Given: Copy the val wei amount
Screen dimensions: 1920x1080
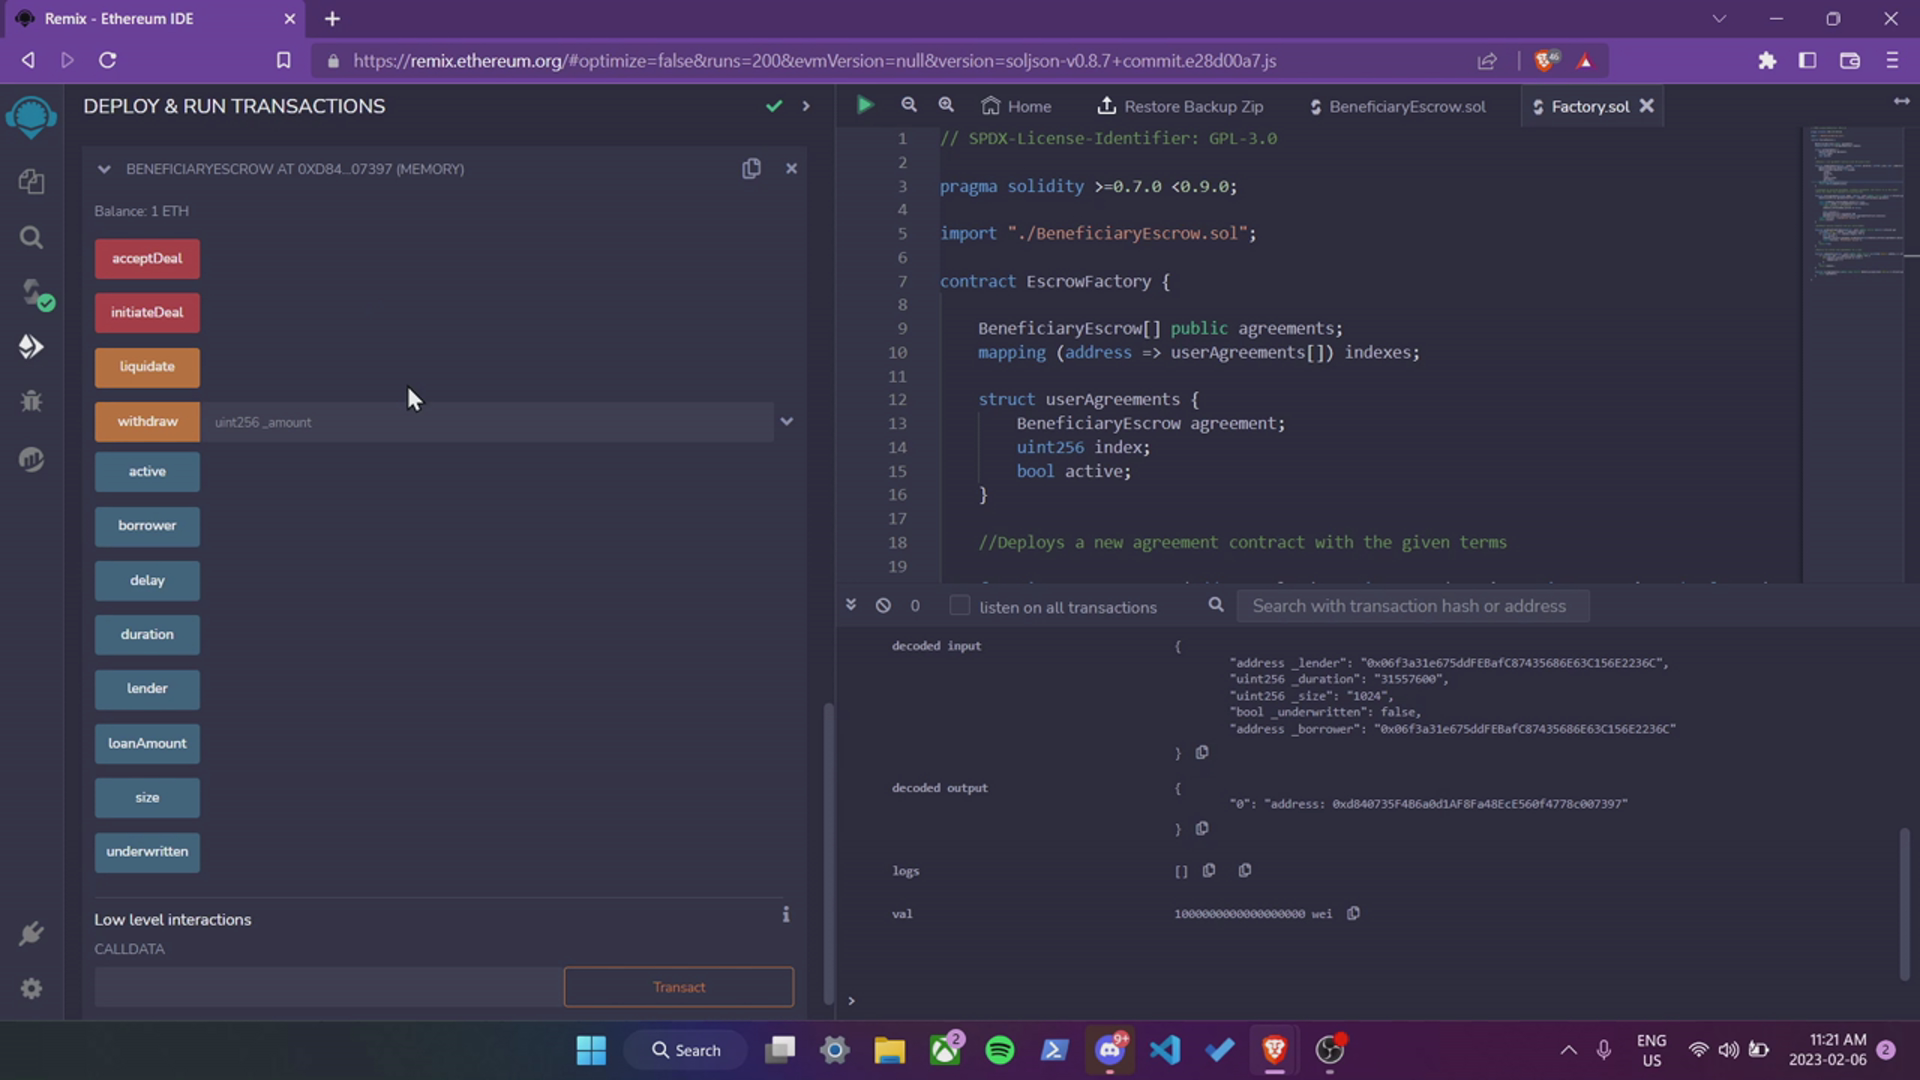Looking at the screenshot, I should 1353,913.
